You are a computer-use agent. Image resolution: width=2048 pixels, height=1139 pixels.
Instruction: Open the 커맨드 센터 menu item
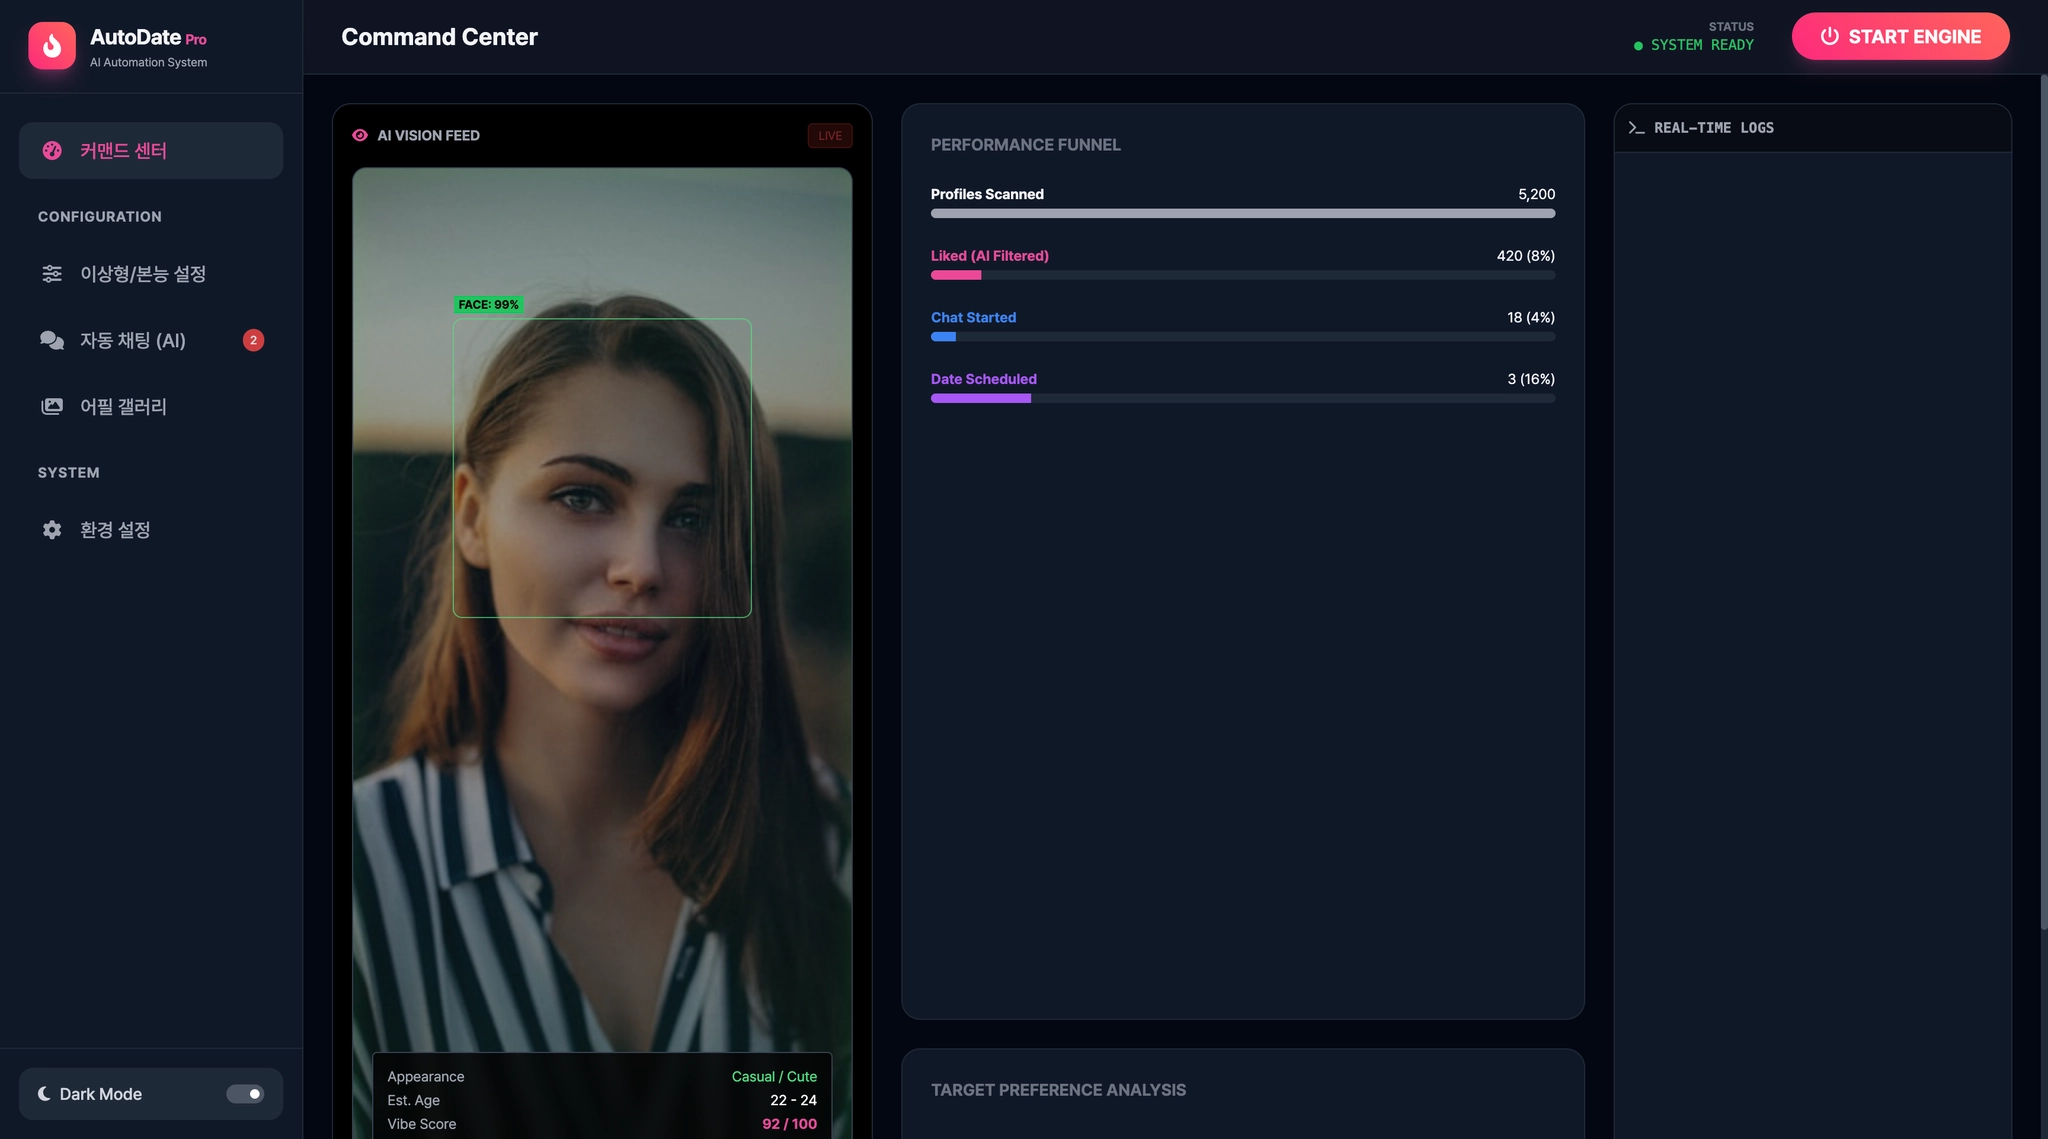point(150,151)
